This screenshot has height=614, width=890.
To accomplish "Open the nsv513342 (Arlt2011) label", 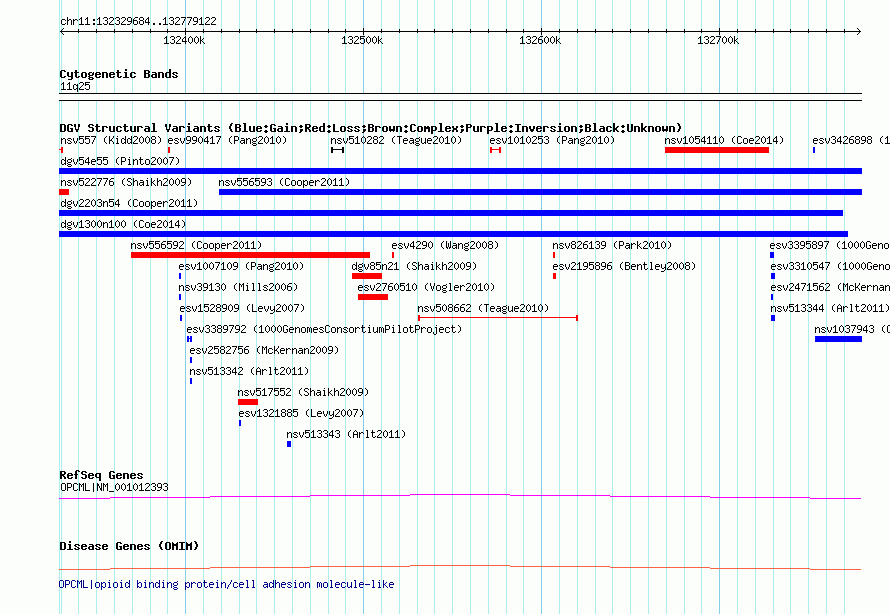I will [249, 371].
